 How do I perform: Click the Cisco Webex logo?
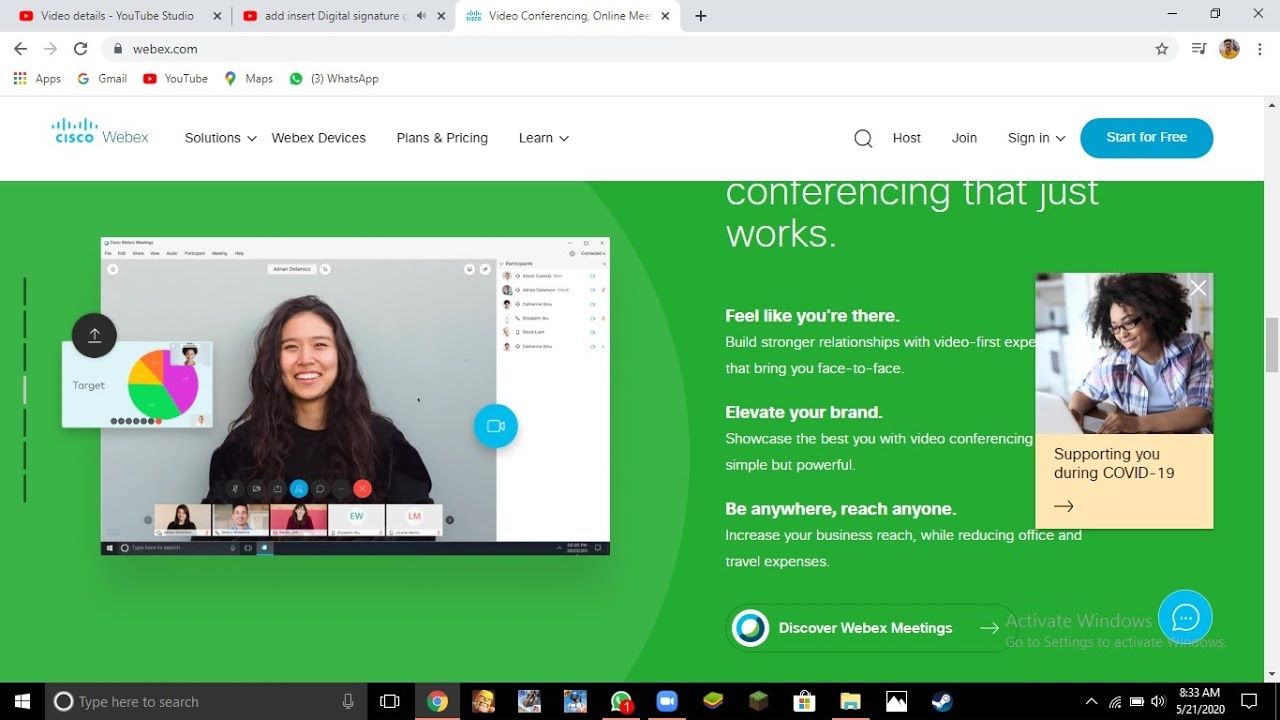[100, 132]
